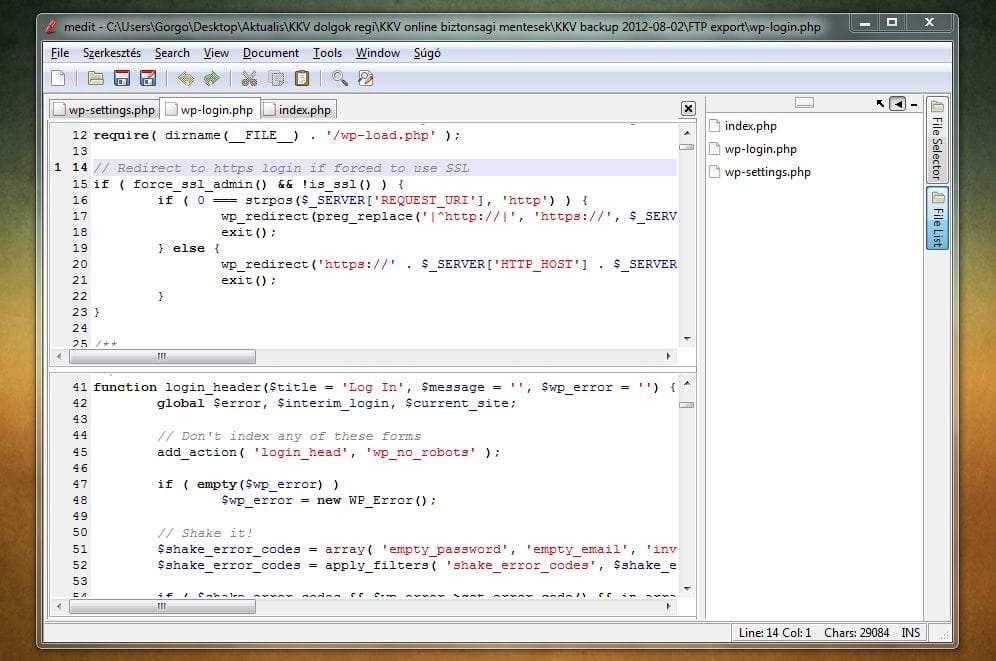Click down arrow of lower pane vertical scrollbar
Viewport: 996px width, 661px height.
(x=687, y=589)
